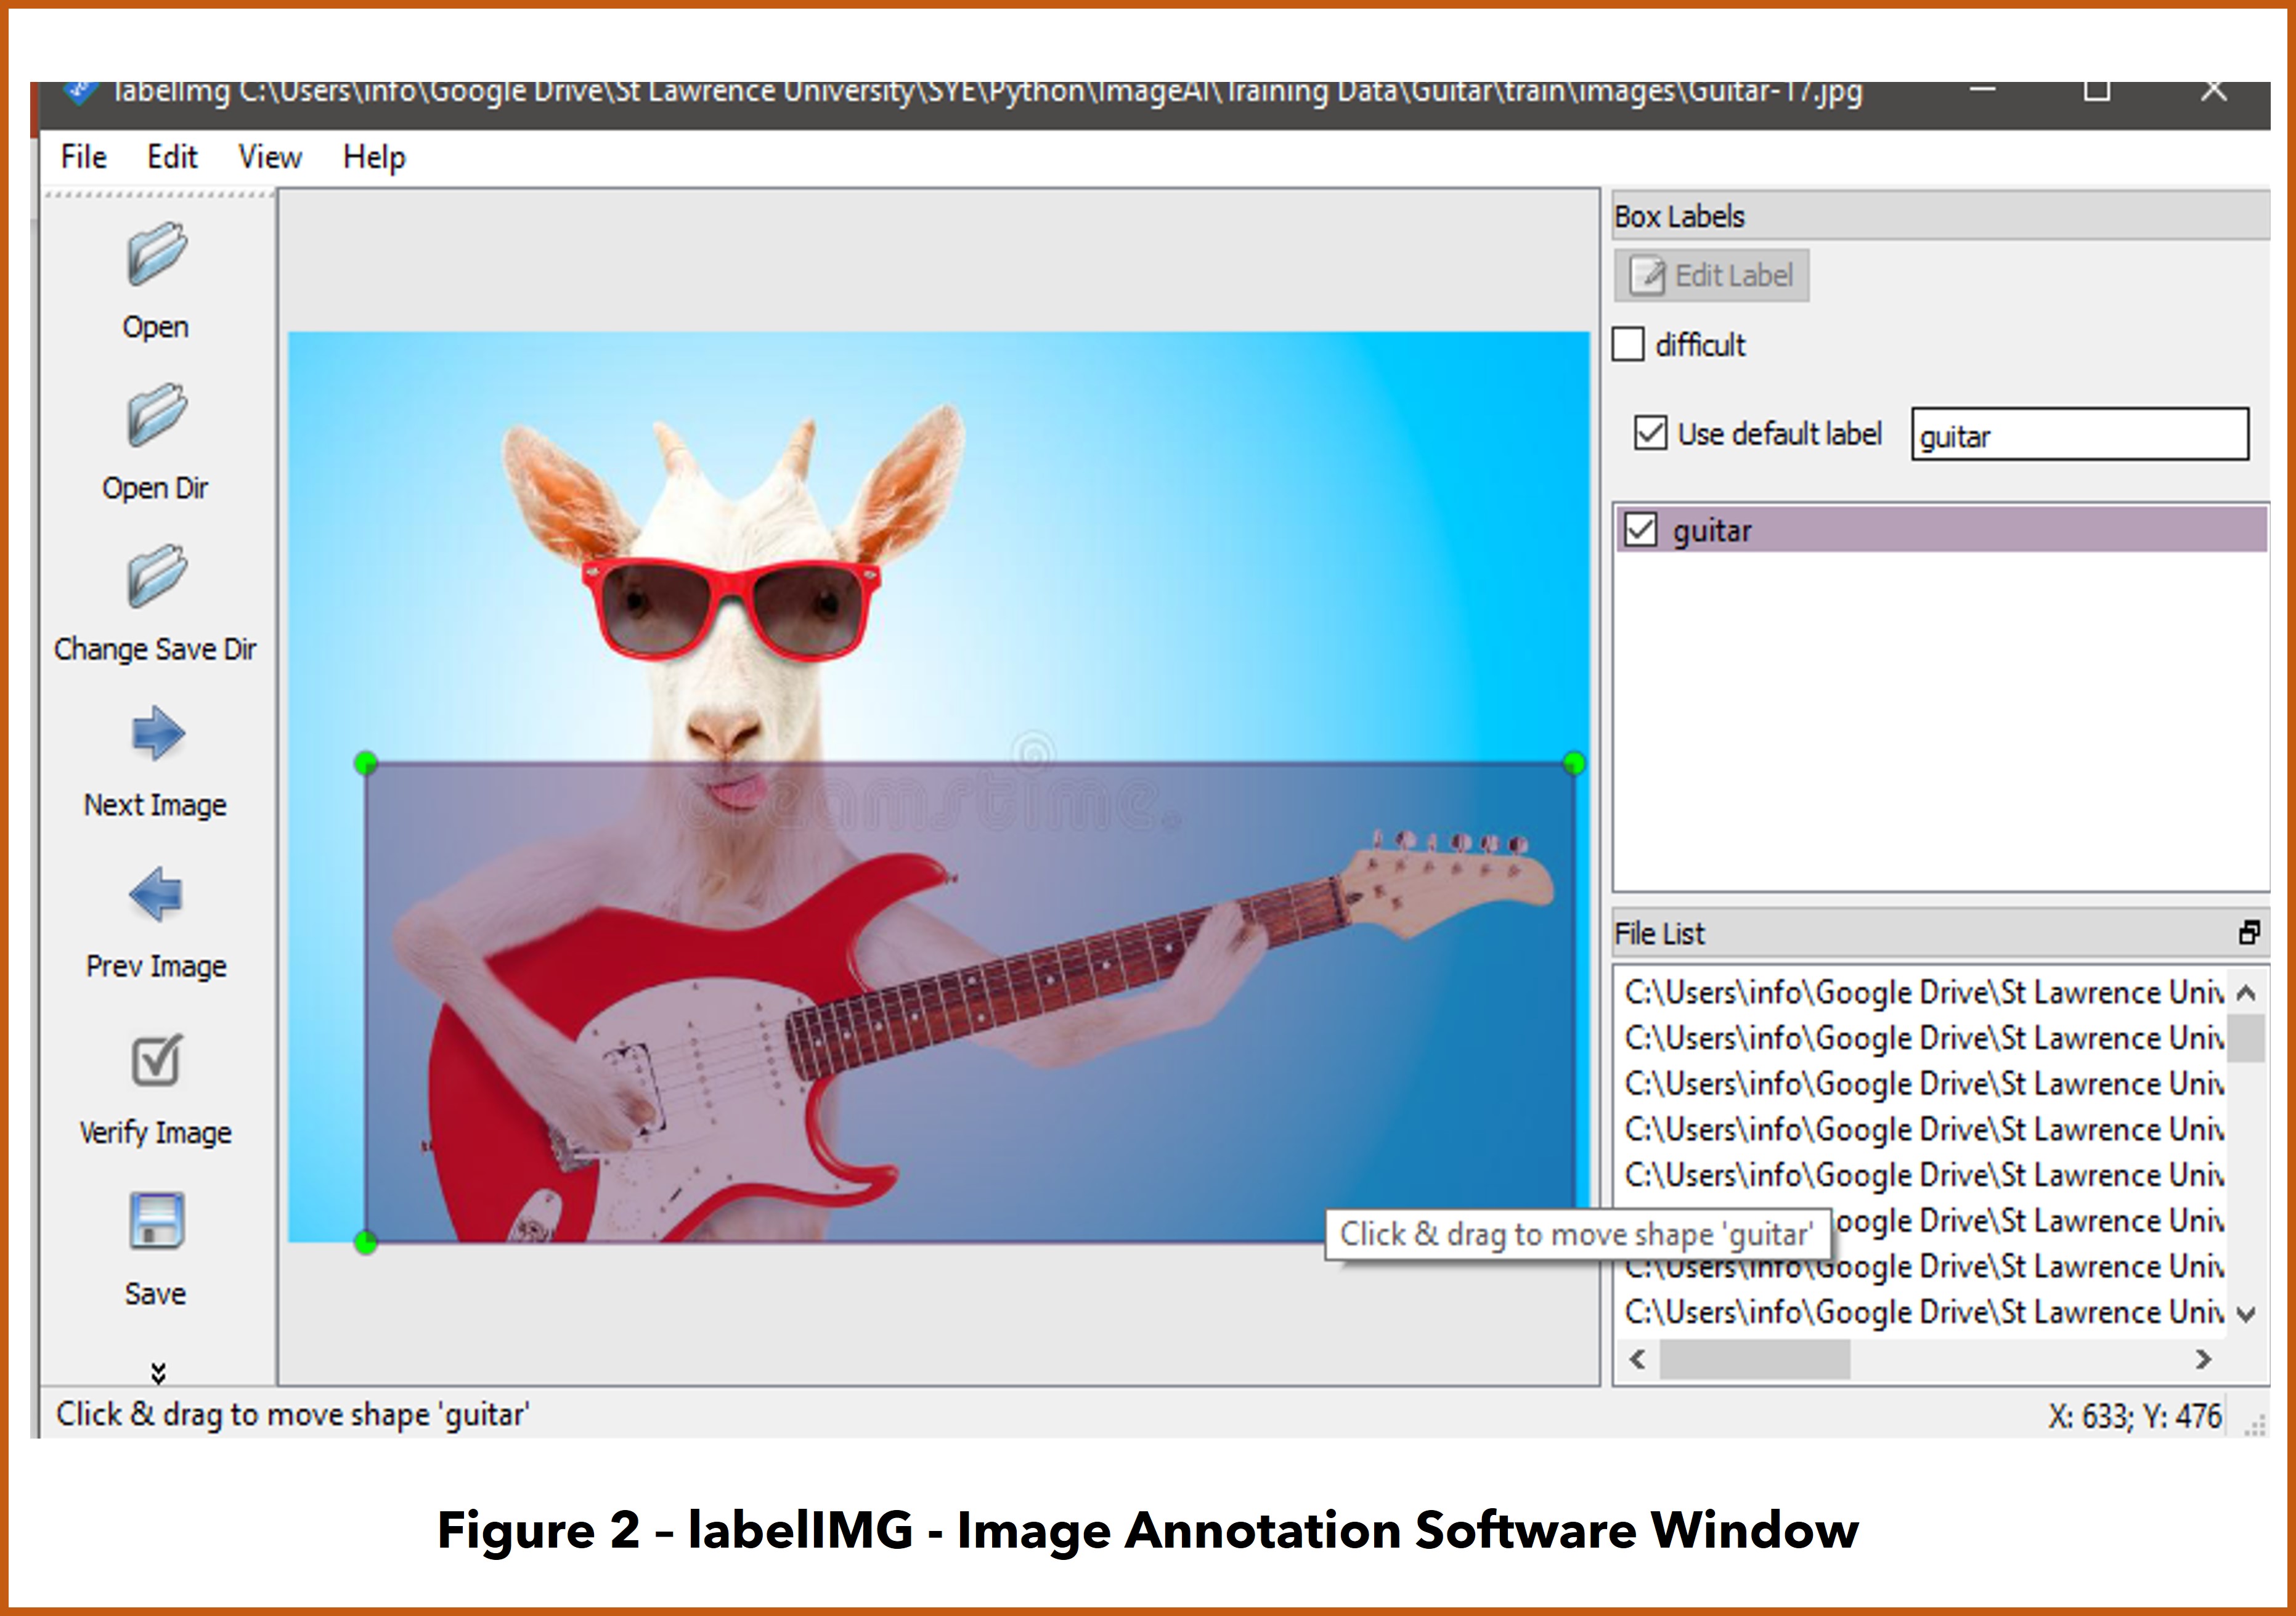The height and width of the screenshot is (1616, 2296).
Task: Uncheck Use default label checkbox
Action: [x=1650, y=433]
